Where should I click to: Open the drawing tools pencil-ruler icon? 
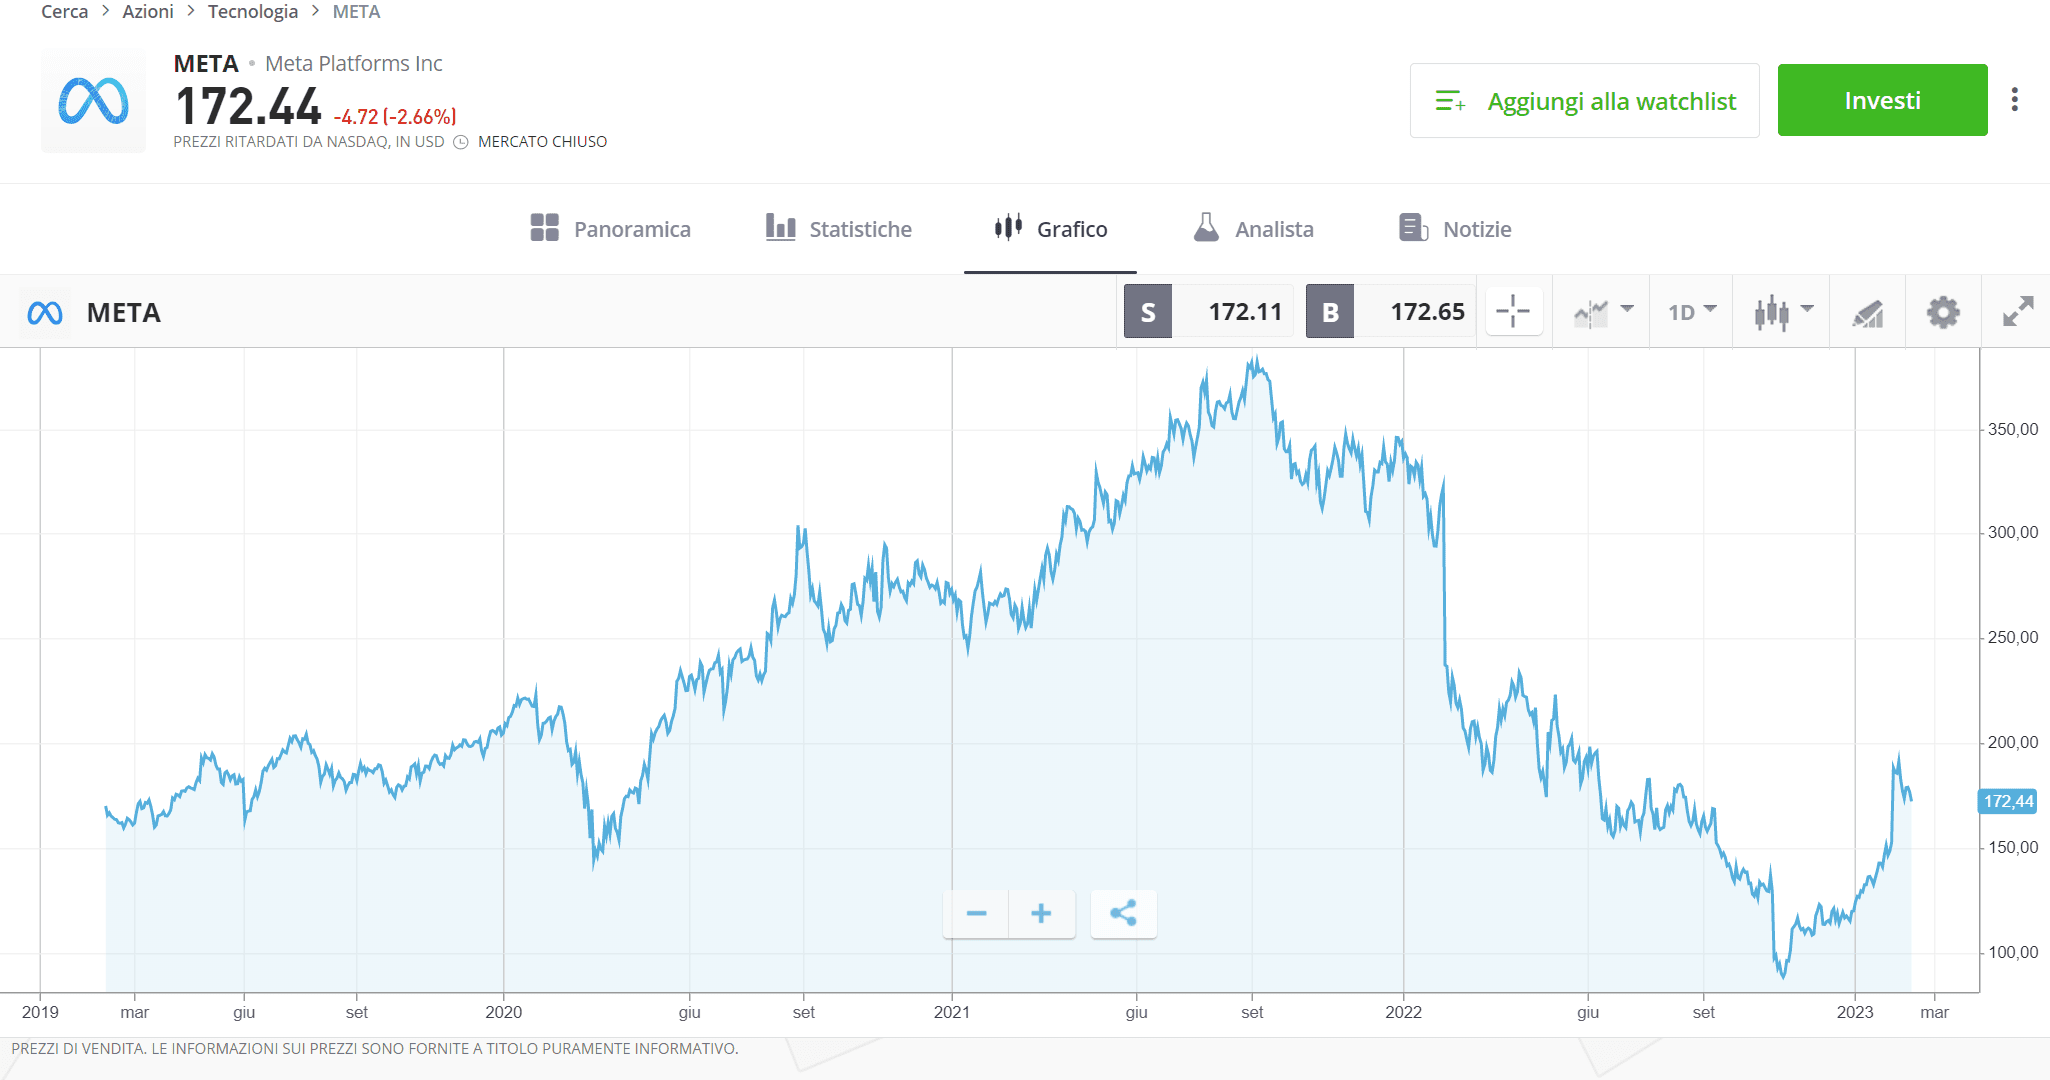1868,313
